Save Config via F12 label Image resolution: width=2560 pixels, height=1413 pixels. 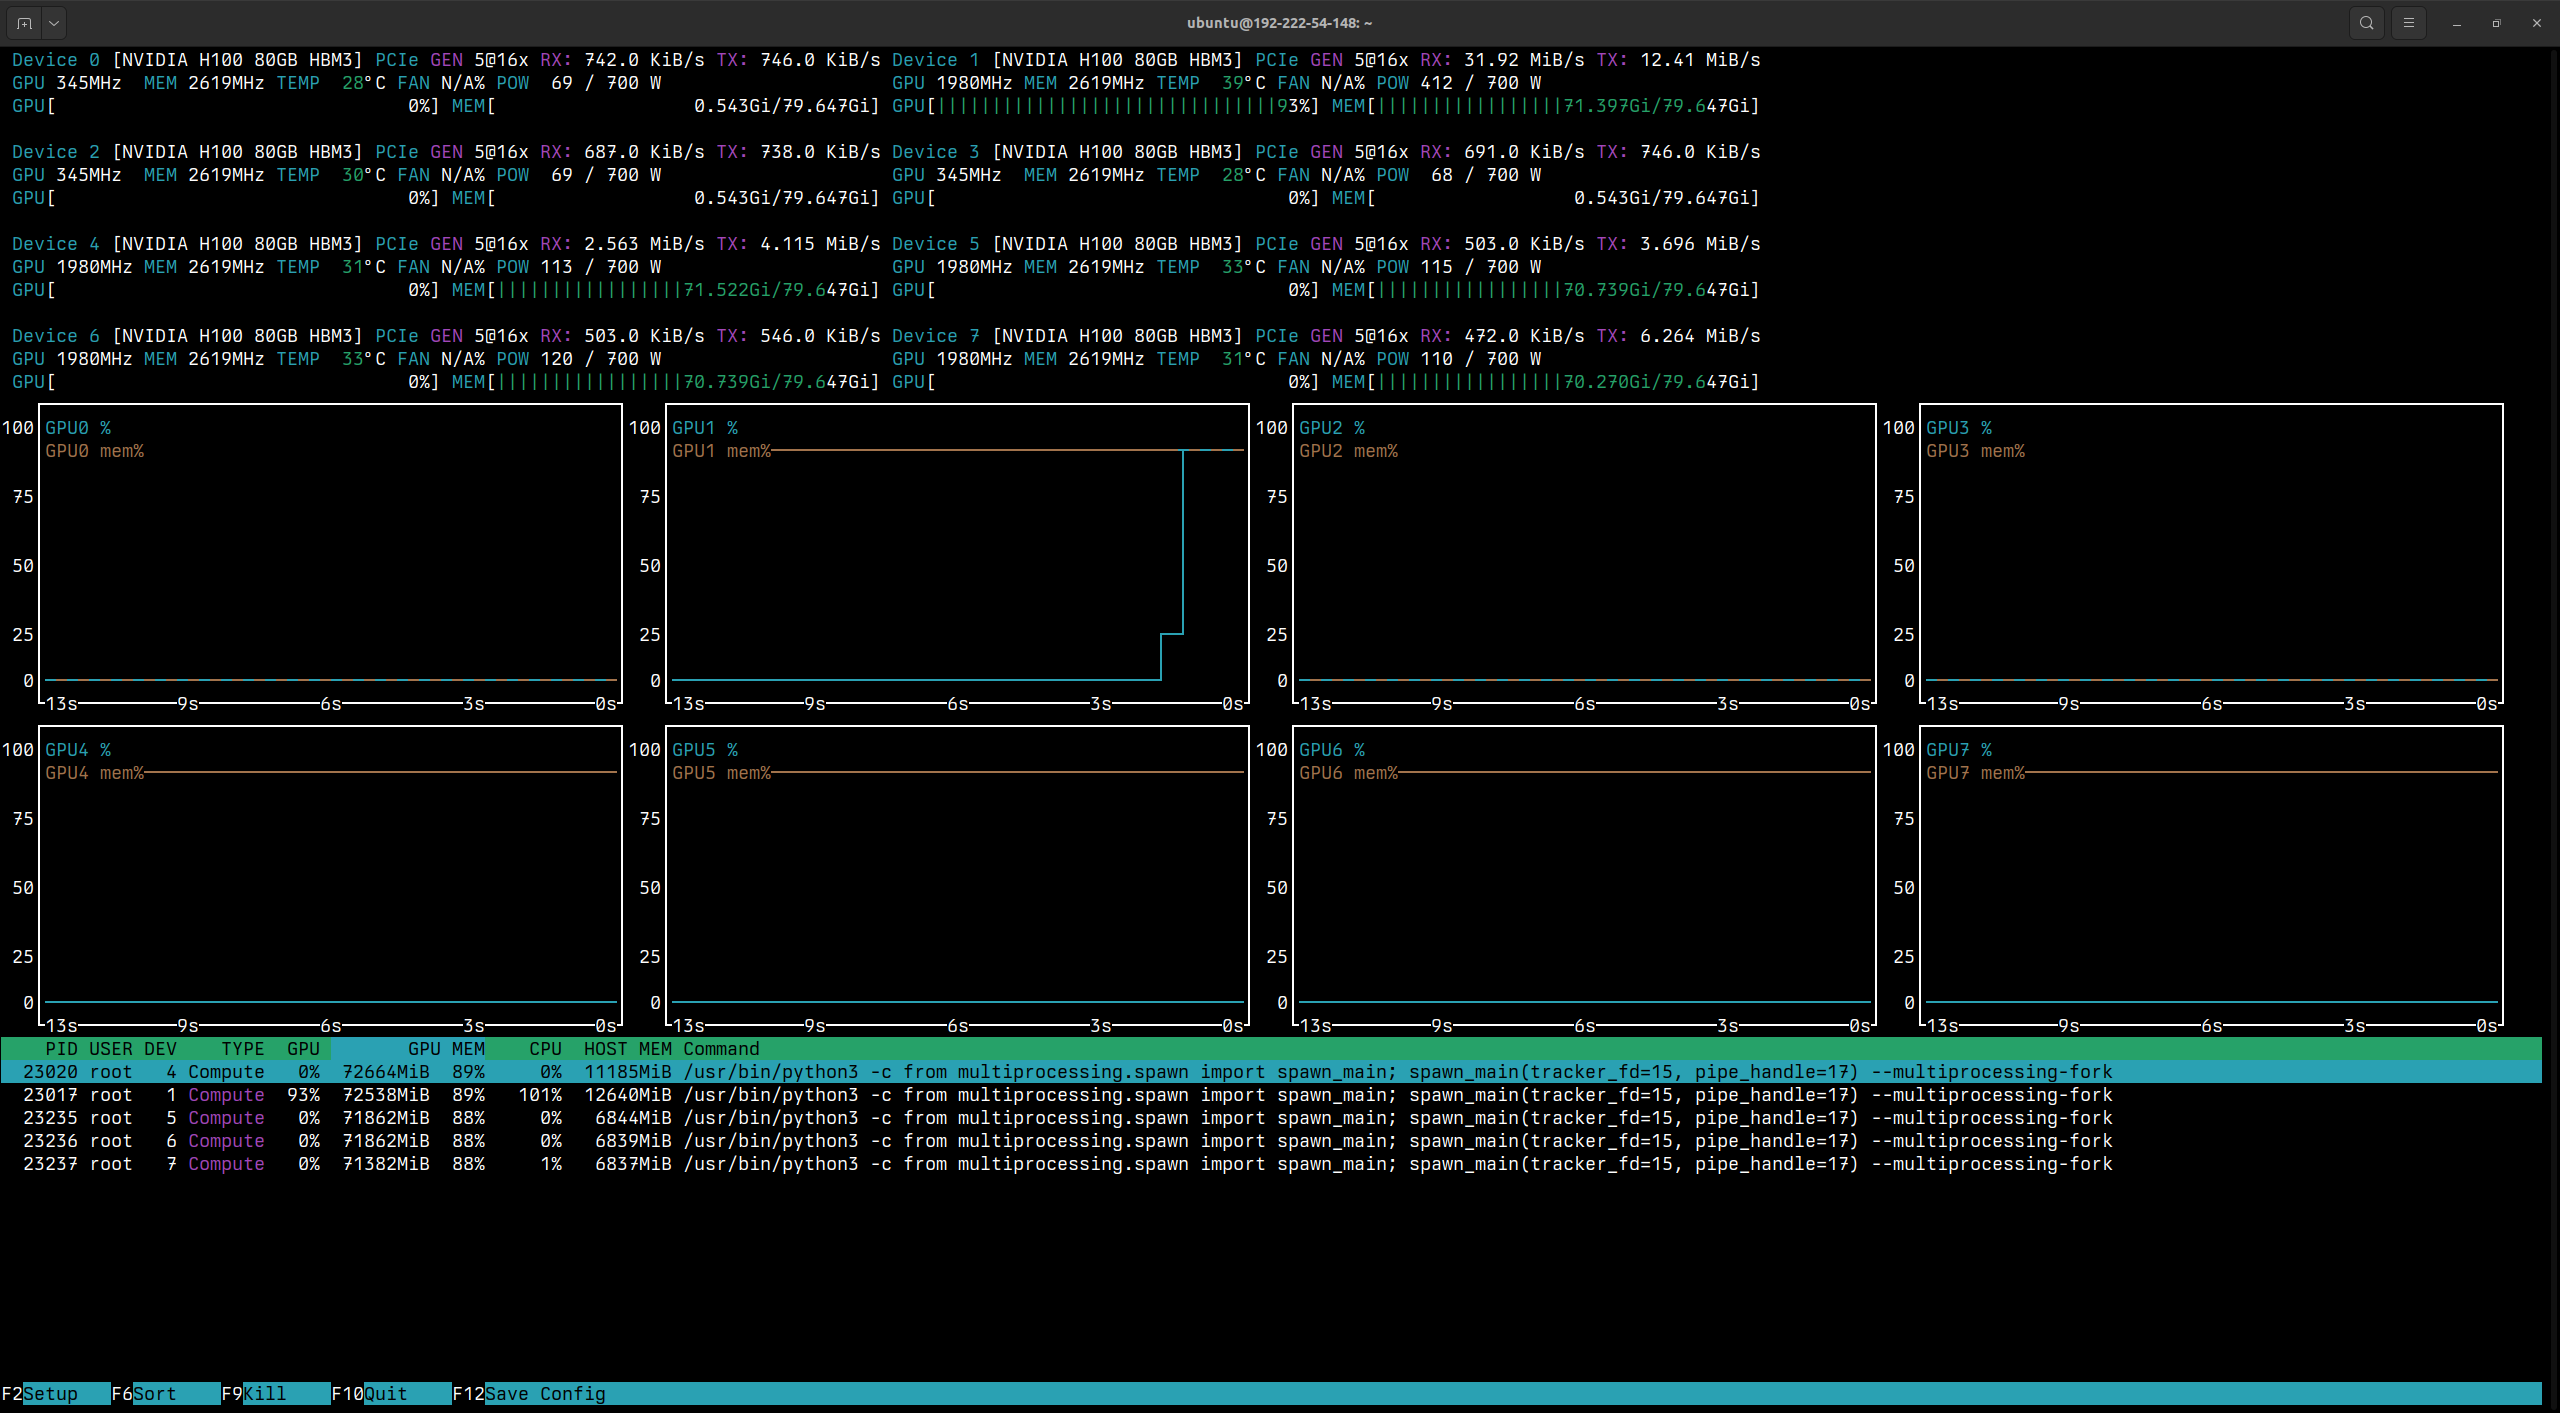530,1393
